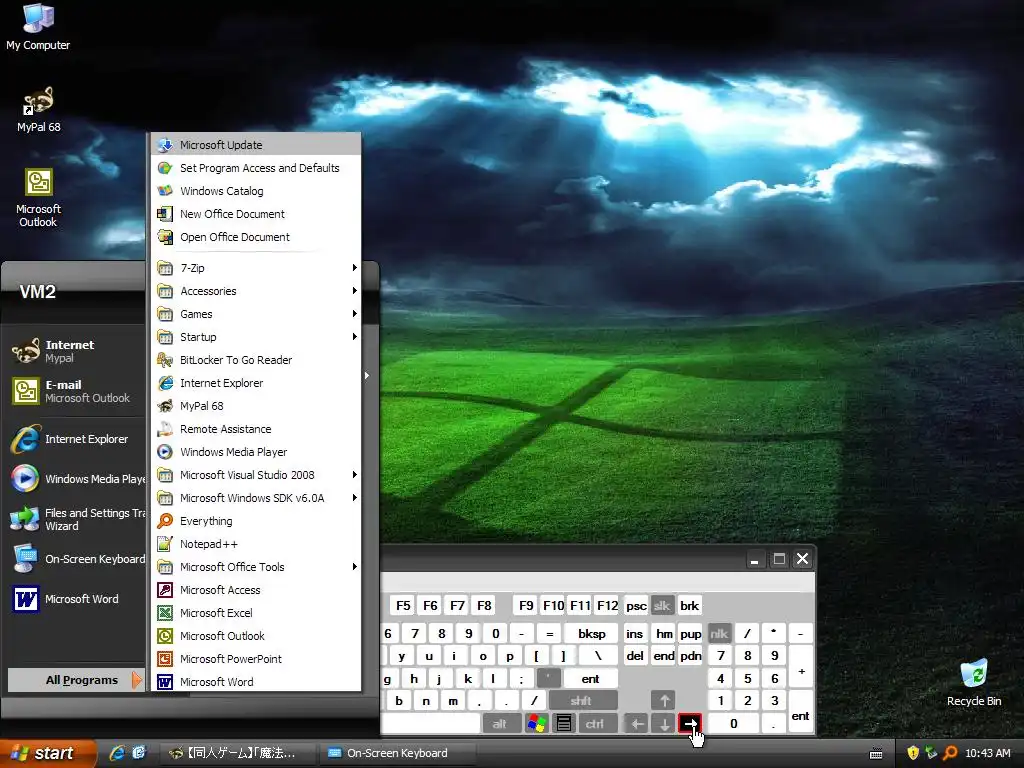Open My Computer desktop icon
Viewport: 1024px width, 768px height.
(38, 27)
